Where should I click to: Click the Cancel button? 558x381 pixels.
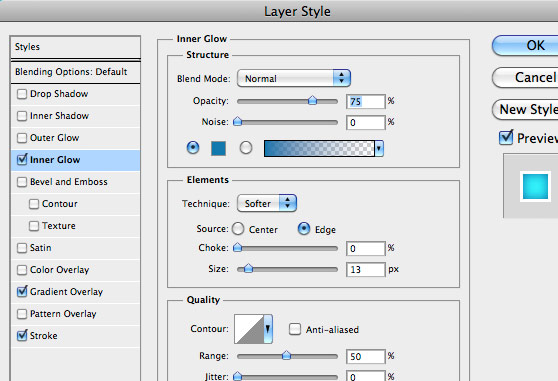pyautogui.click(x=525, y=78)
